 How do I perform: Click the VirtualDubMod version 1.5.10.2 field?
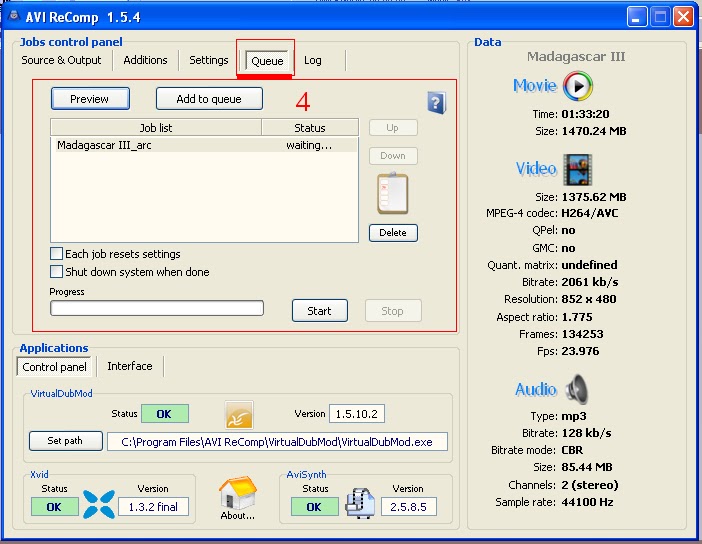357,414
